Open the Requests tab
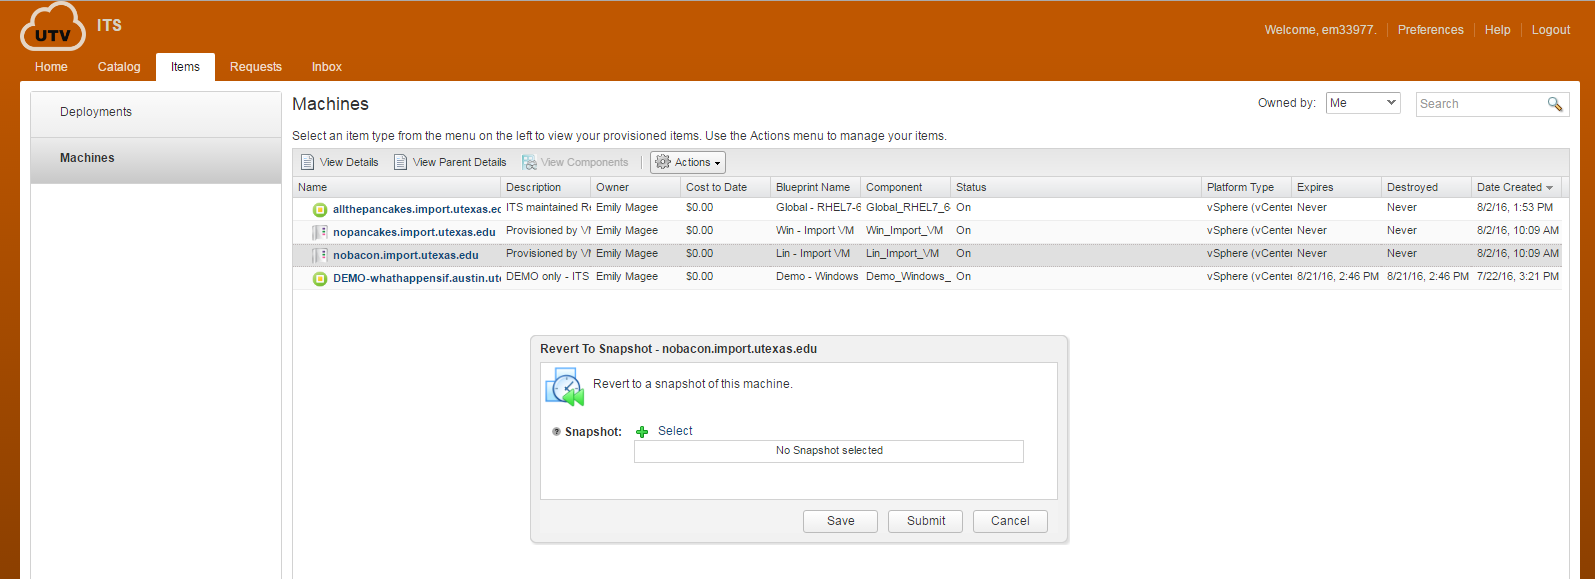 (255, 67)
